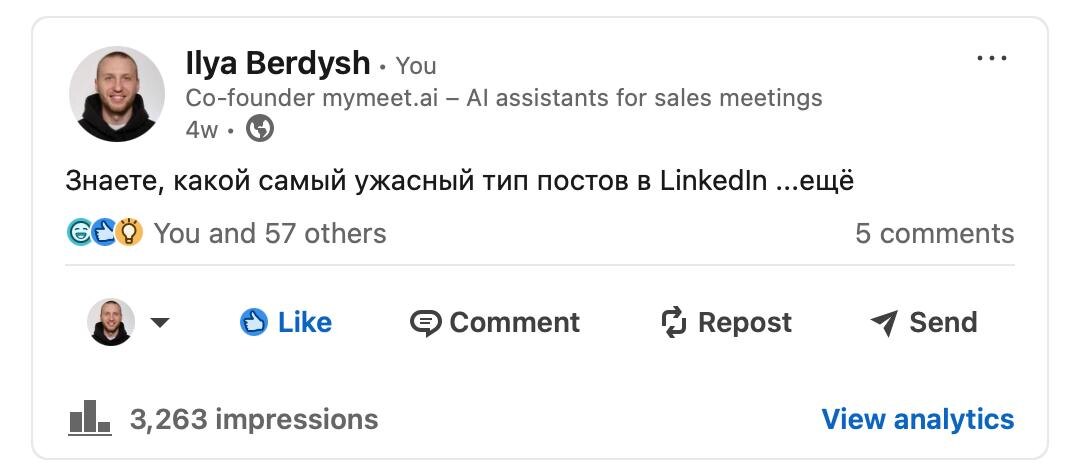Open the reaction emoji icons cluster
This screenshot has width=1086, height=476.
coord(105,233)
